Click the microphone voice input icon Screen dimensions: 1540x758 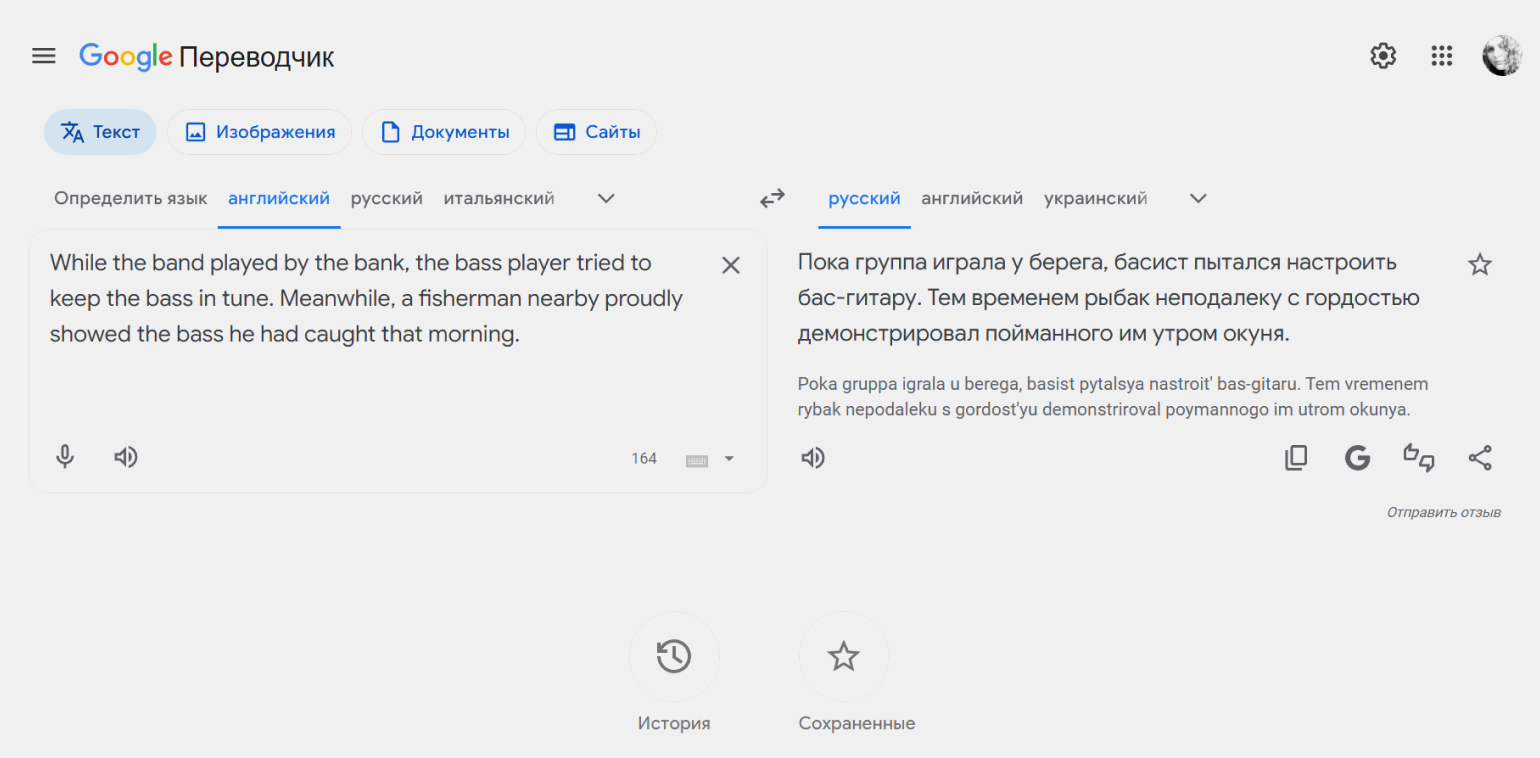click(65, 457)
